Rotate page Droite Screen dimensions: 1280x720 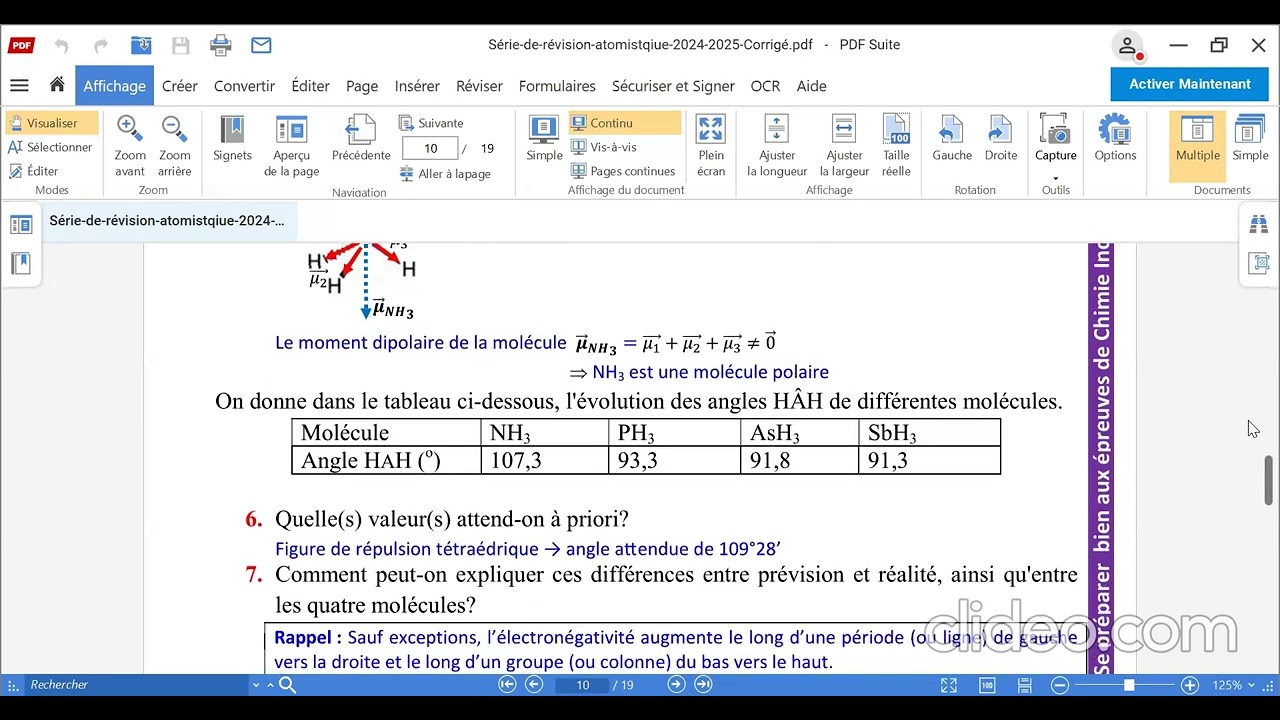[1001, 139]
